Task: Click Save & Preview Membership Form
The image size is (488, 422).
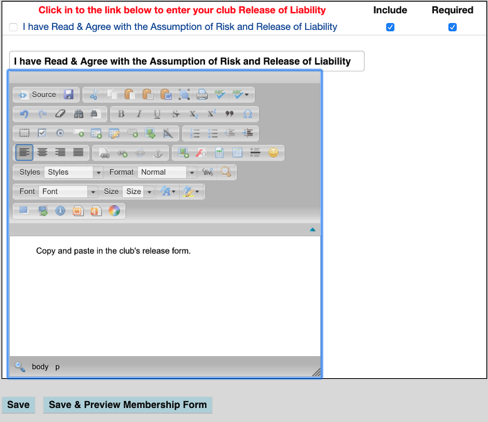Action: [x=128, y=405]
